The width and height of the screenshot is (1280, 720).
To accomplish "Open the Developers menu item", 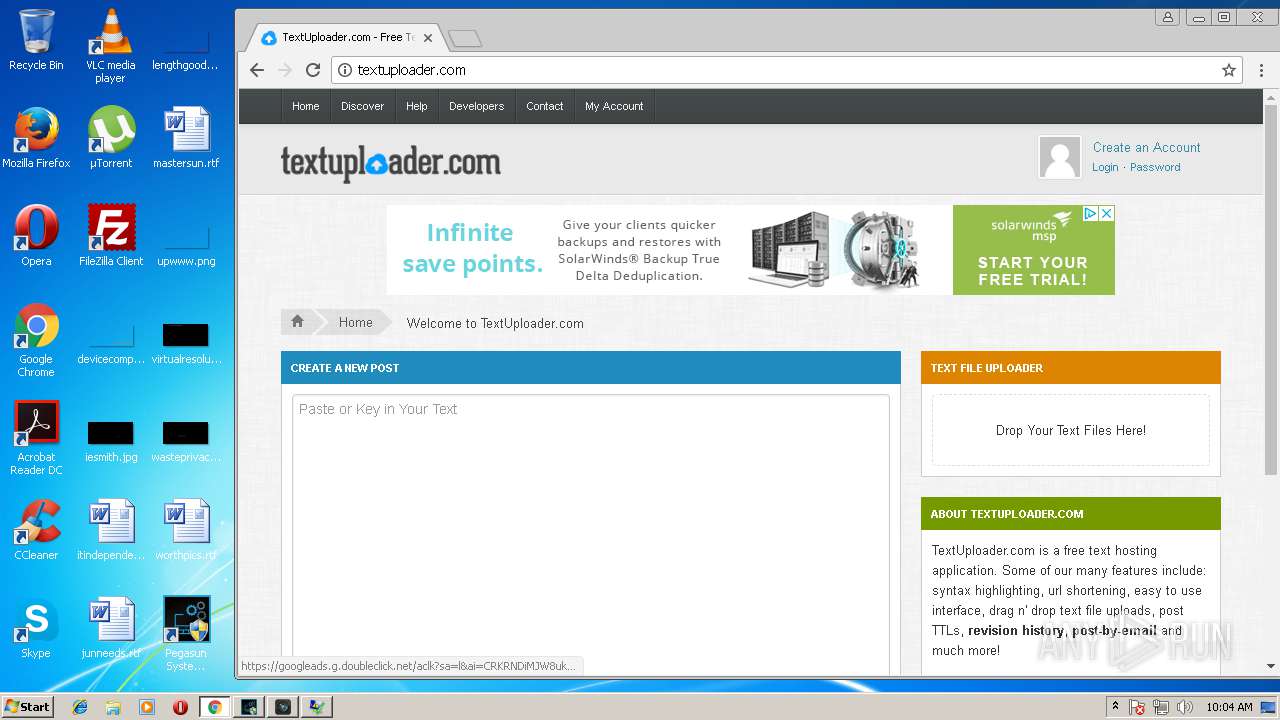I will click(476, 106).
